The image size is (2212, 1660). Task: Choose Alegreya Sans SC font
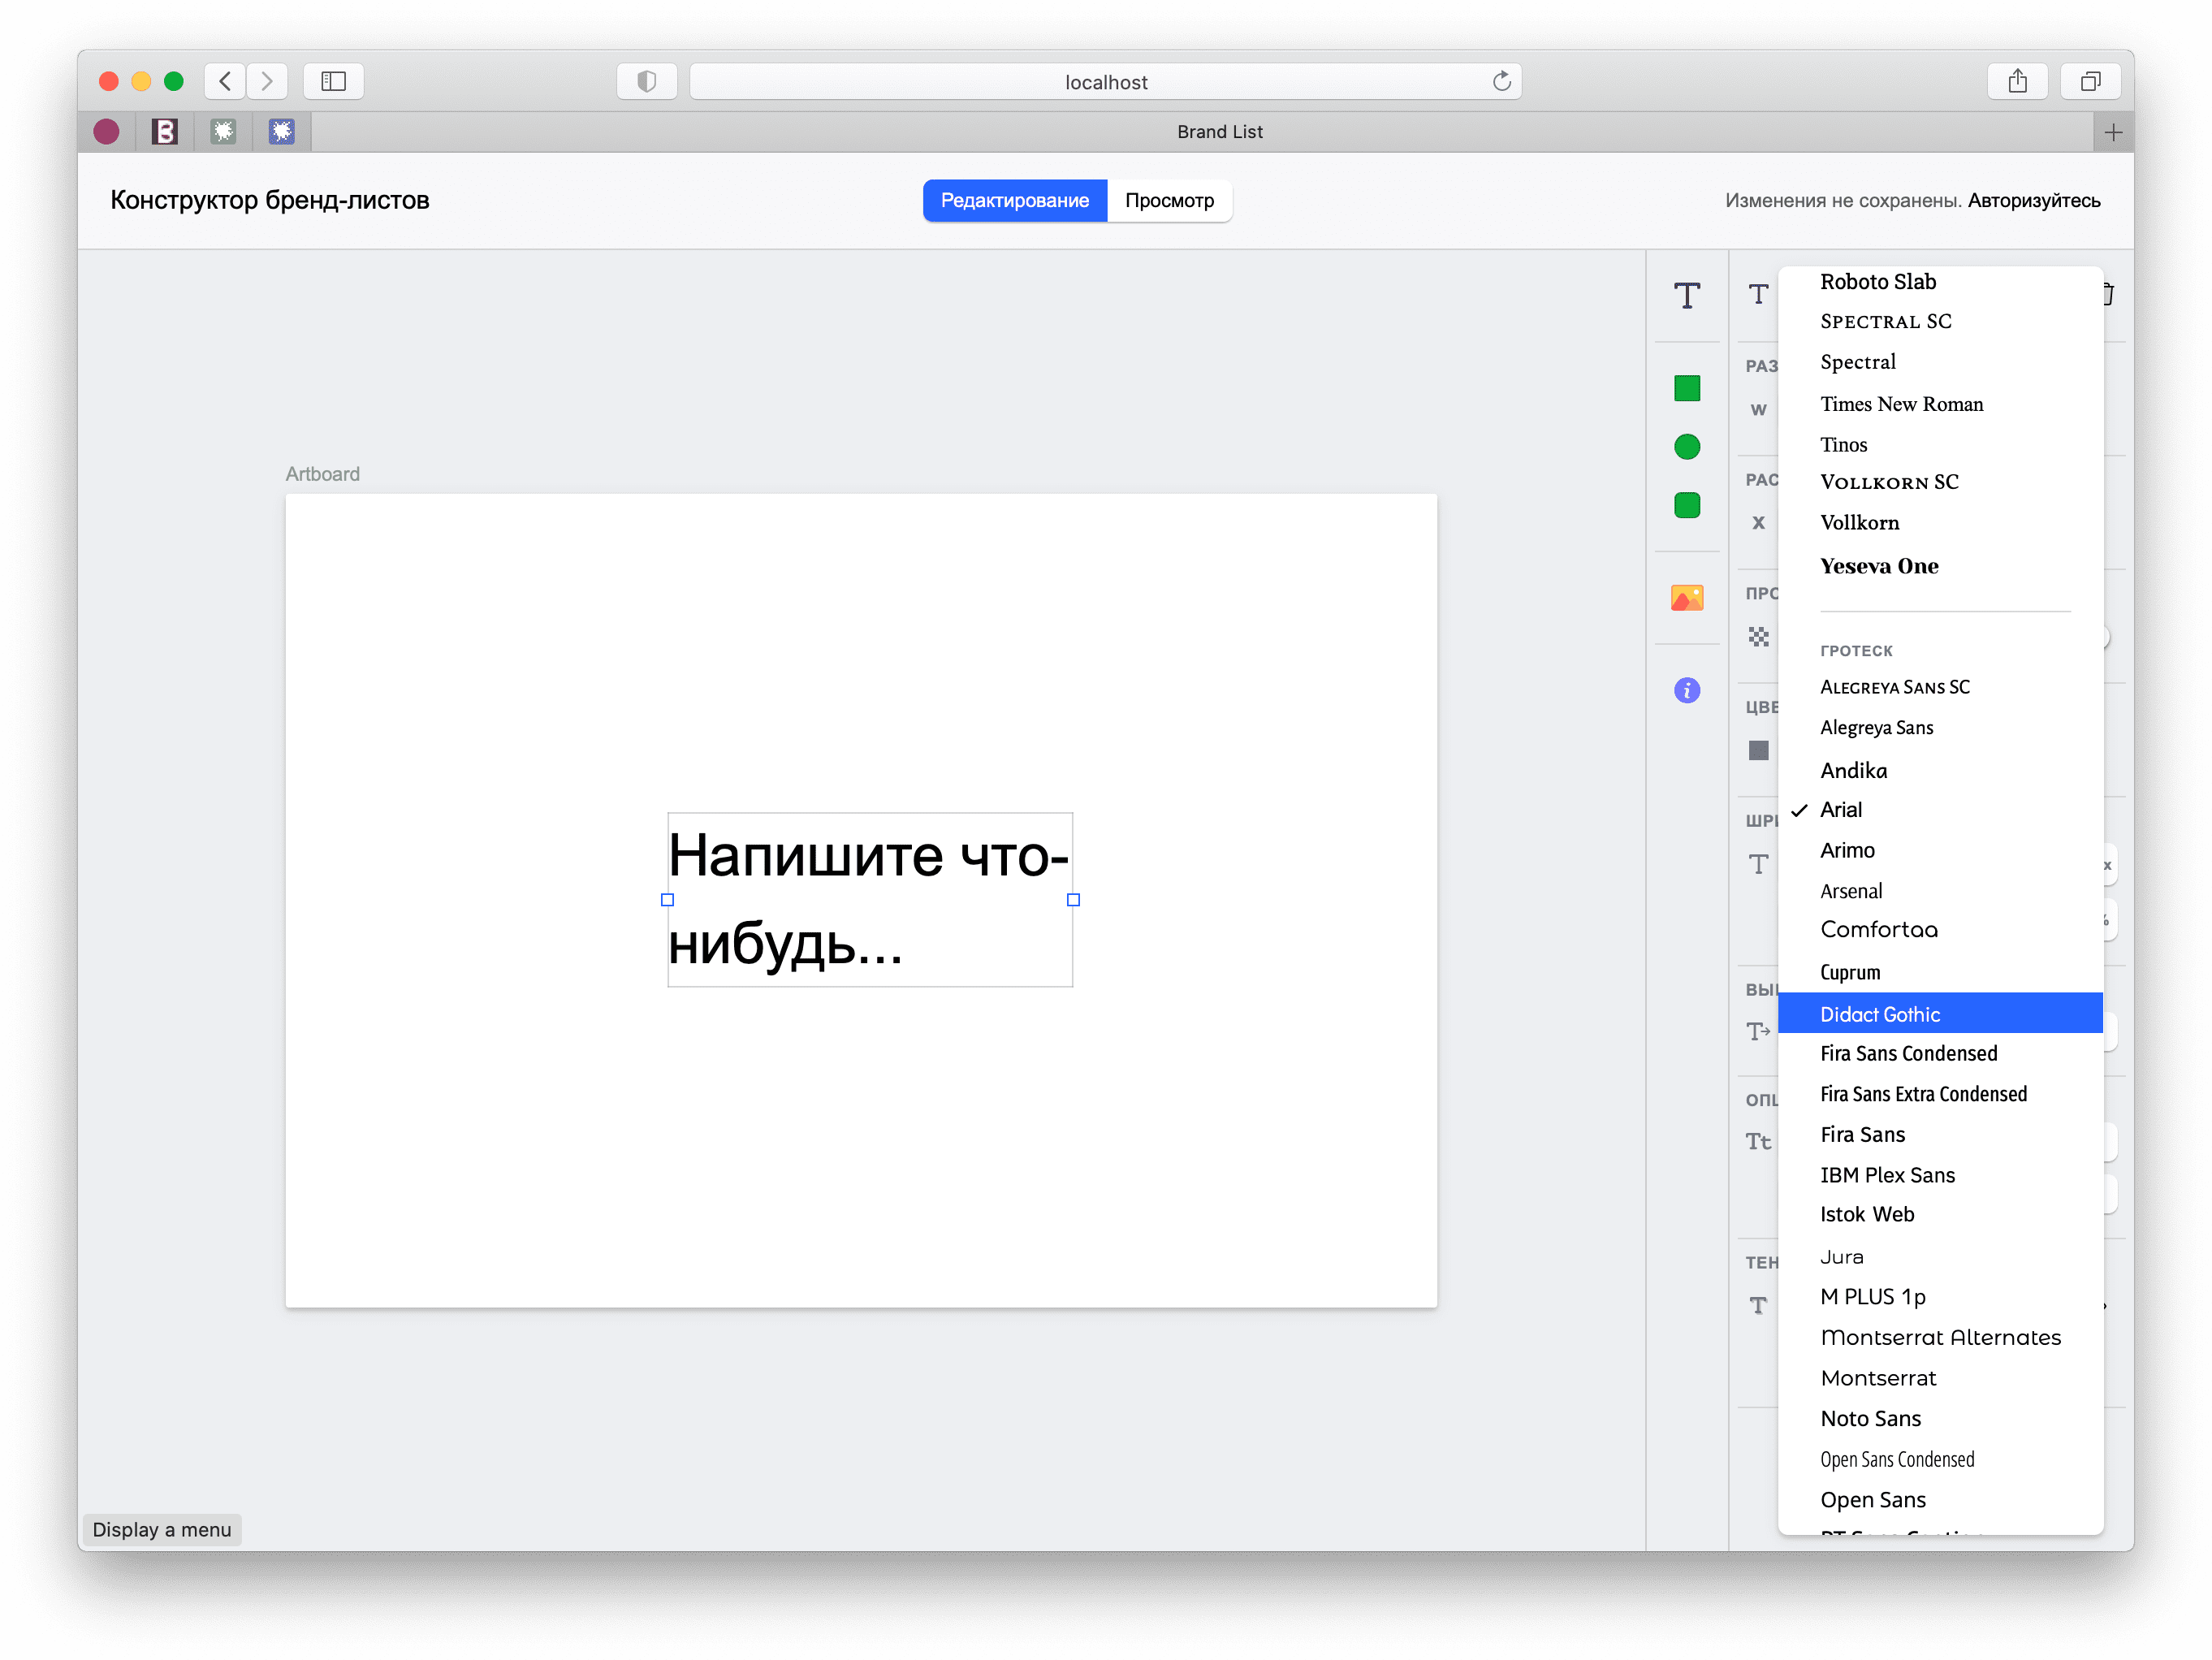click(x=1940, y=687)
